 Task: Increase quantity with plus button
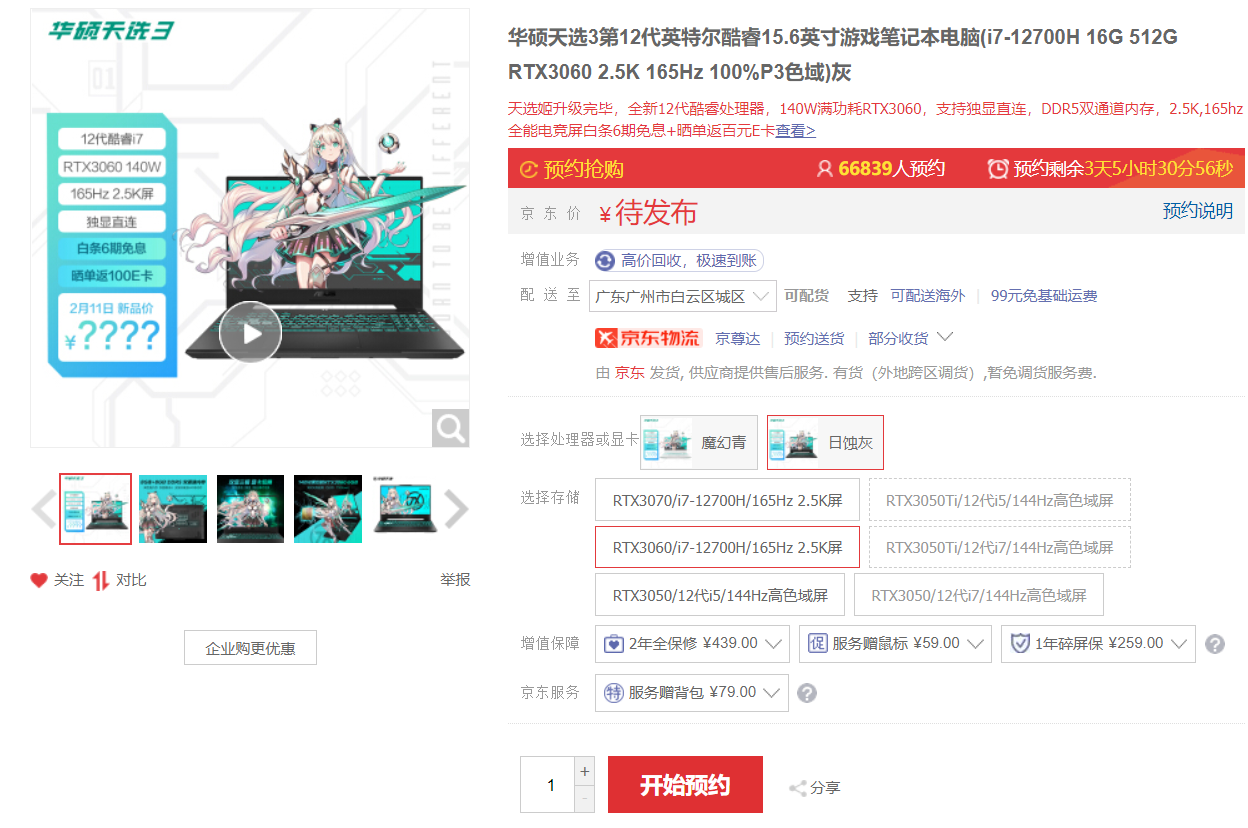(585, 771)
